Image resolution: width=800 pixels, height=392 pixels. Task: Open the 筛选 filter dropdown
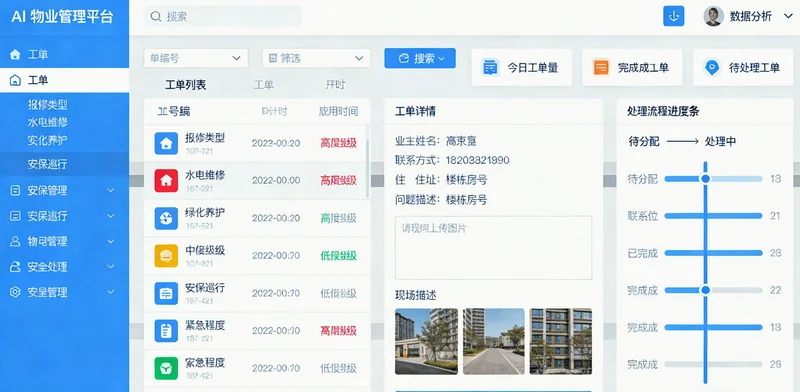tap(316, 58)
